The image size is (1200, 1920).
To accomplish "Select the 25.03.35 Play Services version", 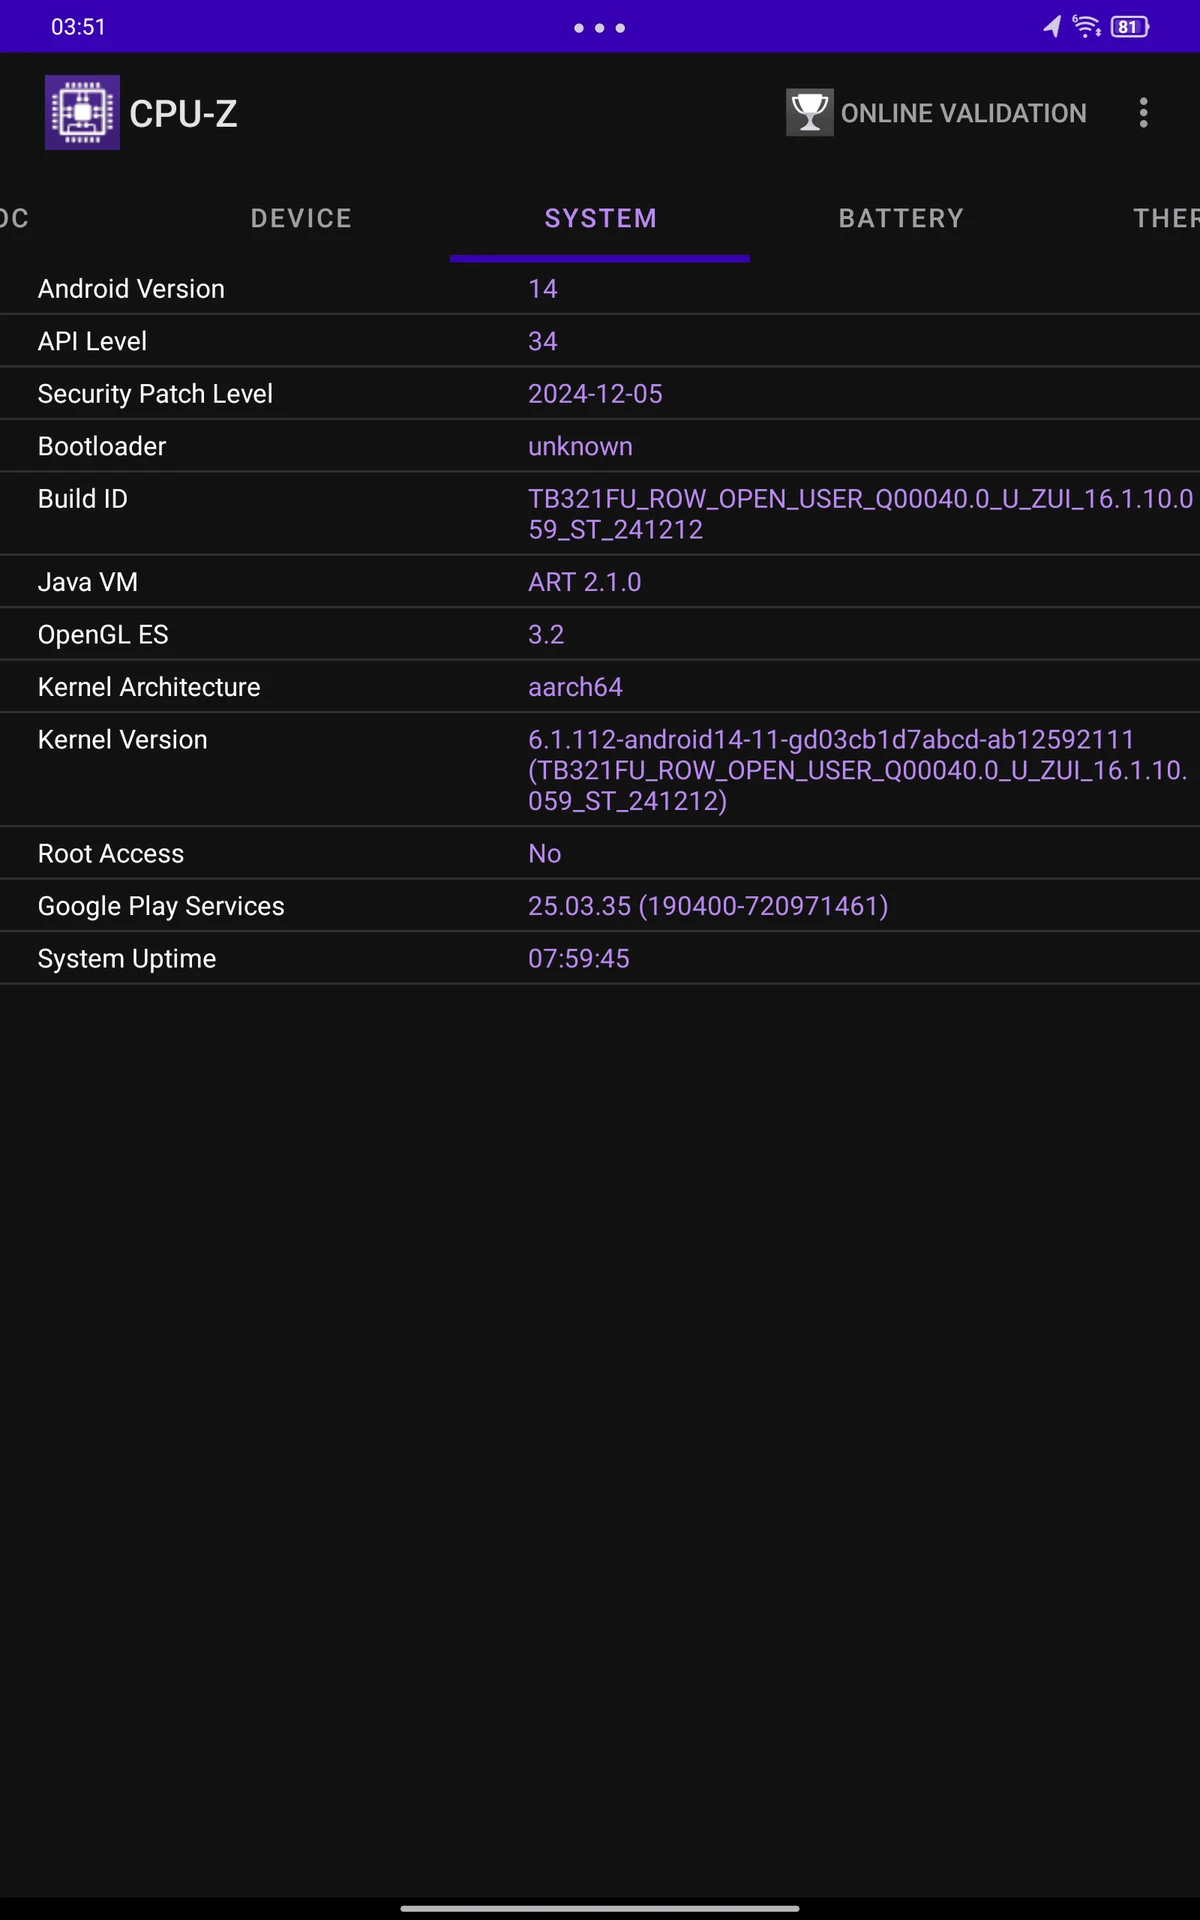I will [x=708, y=906].
